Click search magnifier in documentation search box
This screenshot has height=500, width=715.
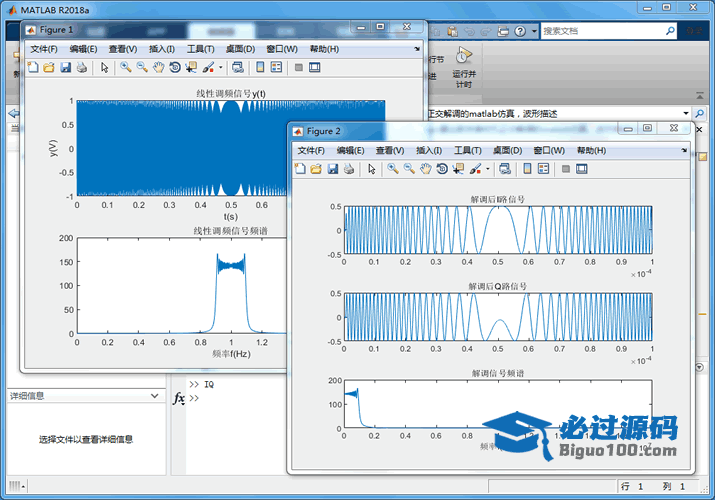click(670, 31)
